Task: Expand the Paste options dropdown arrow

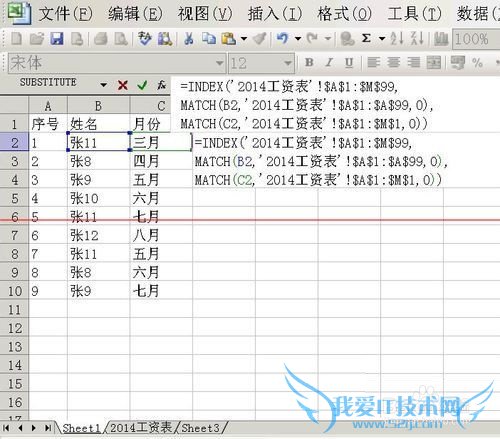Action: 244,39
